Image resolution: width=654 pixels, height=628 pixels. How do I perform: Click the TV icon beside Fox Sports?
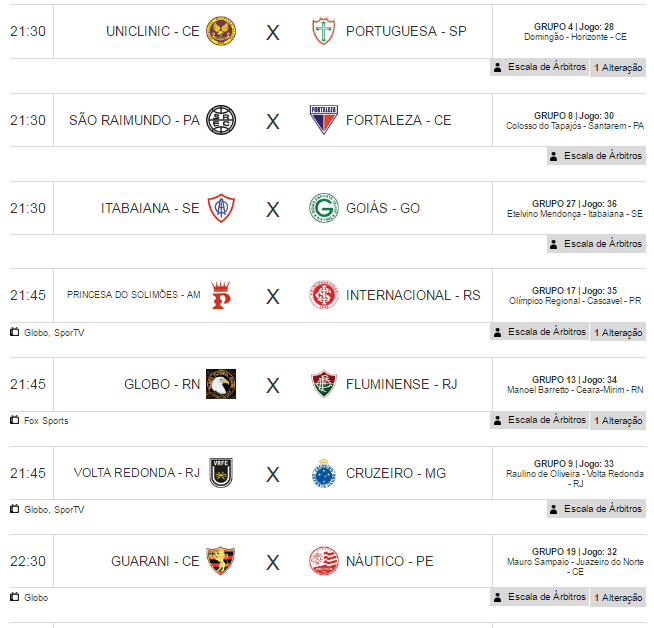pyautogui.click(x=15, y=420)
